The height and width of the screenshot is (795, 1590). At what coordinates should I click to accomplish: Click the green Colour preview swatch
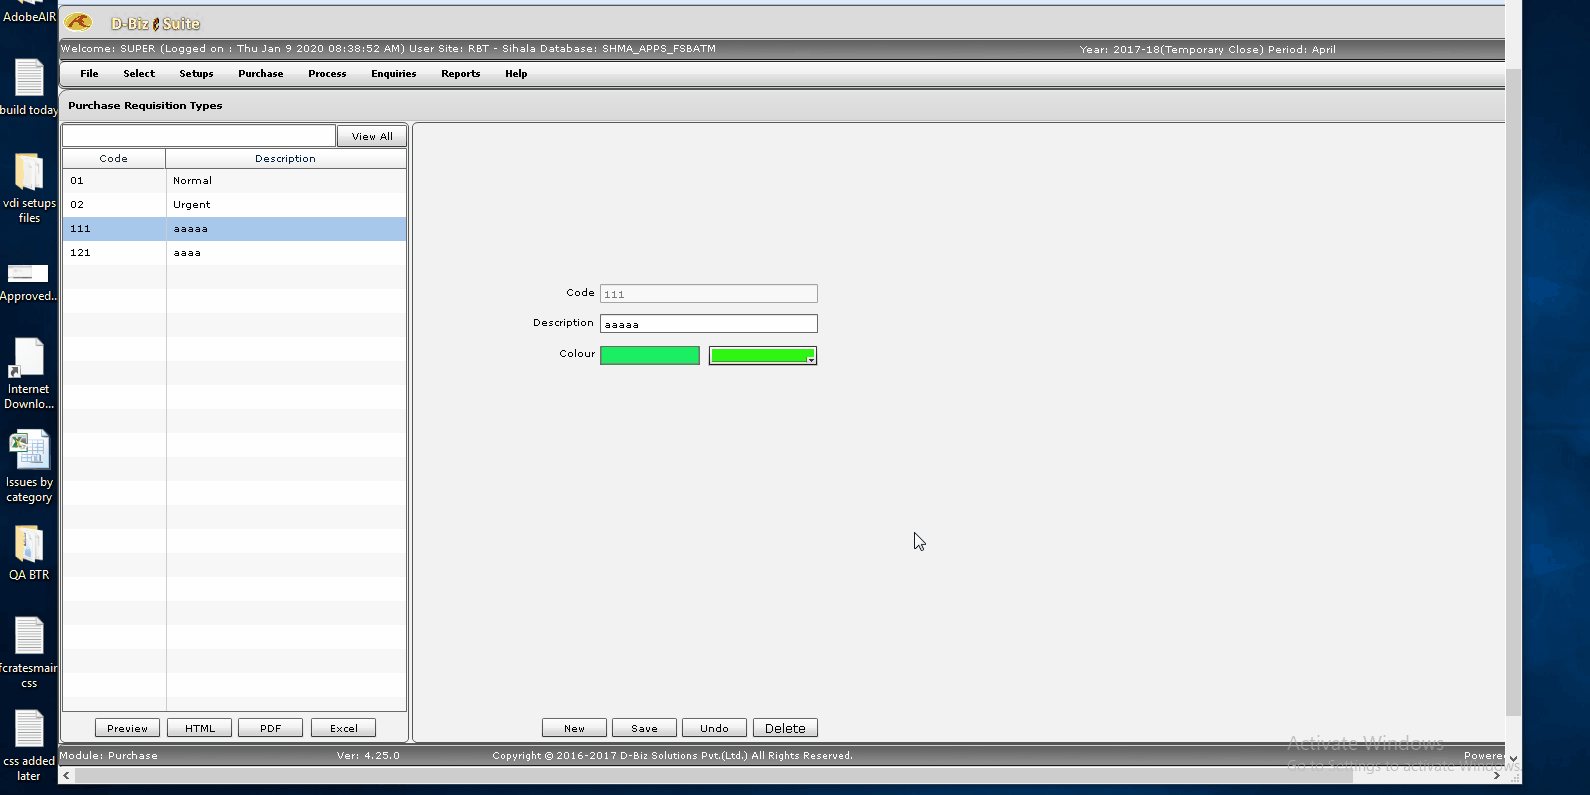pyautogui.click(x=650, y=355)
